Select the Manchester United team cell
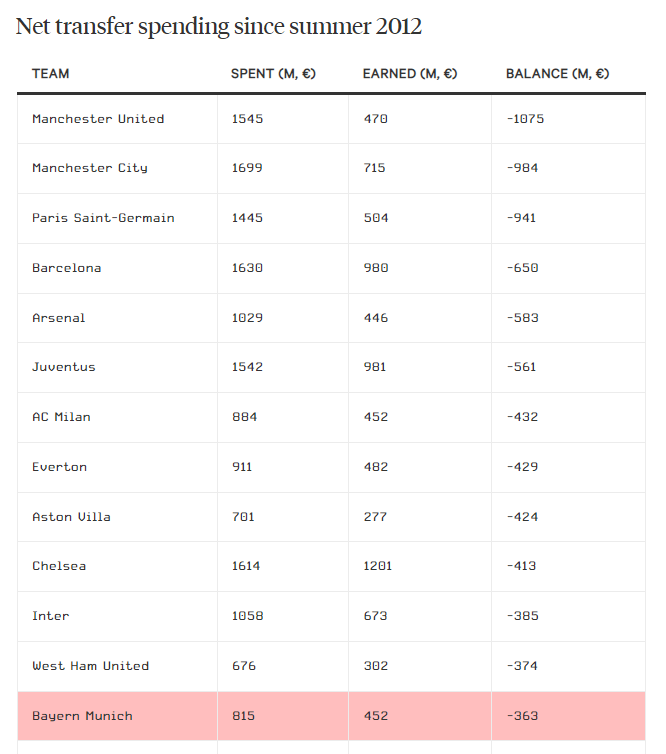The height and width of the screenshot is (754, 666). click(x=98, y=119)
